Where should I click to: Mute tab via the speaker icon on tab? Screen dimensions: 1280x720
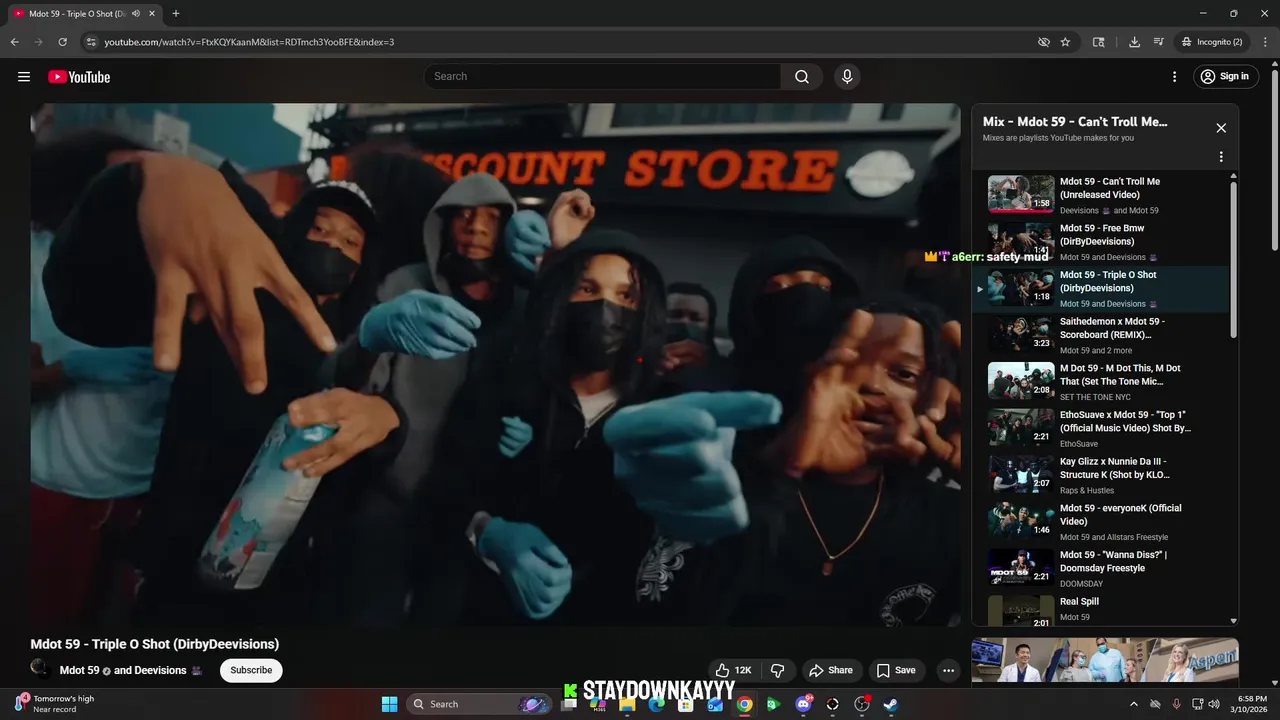[135, 14]
